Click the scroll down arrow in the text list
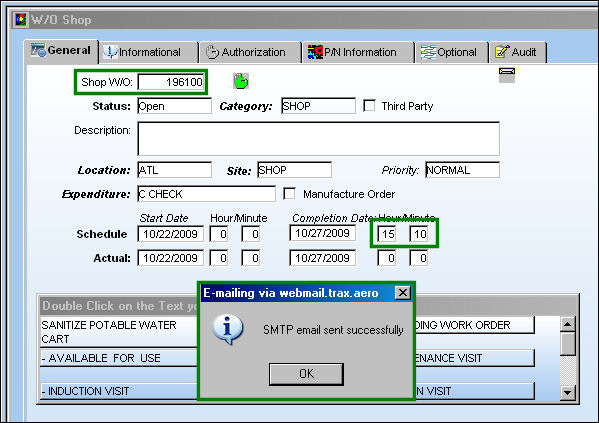The width and height of the screenshot is (599, 423). click(568, 392)
